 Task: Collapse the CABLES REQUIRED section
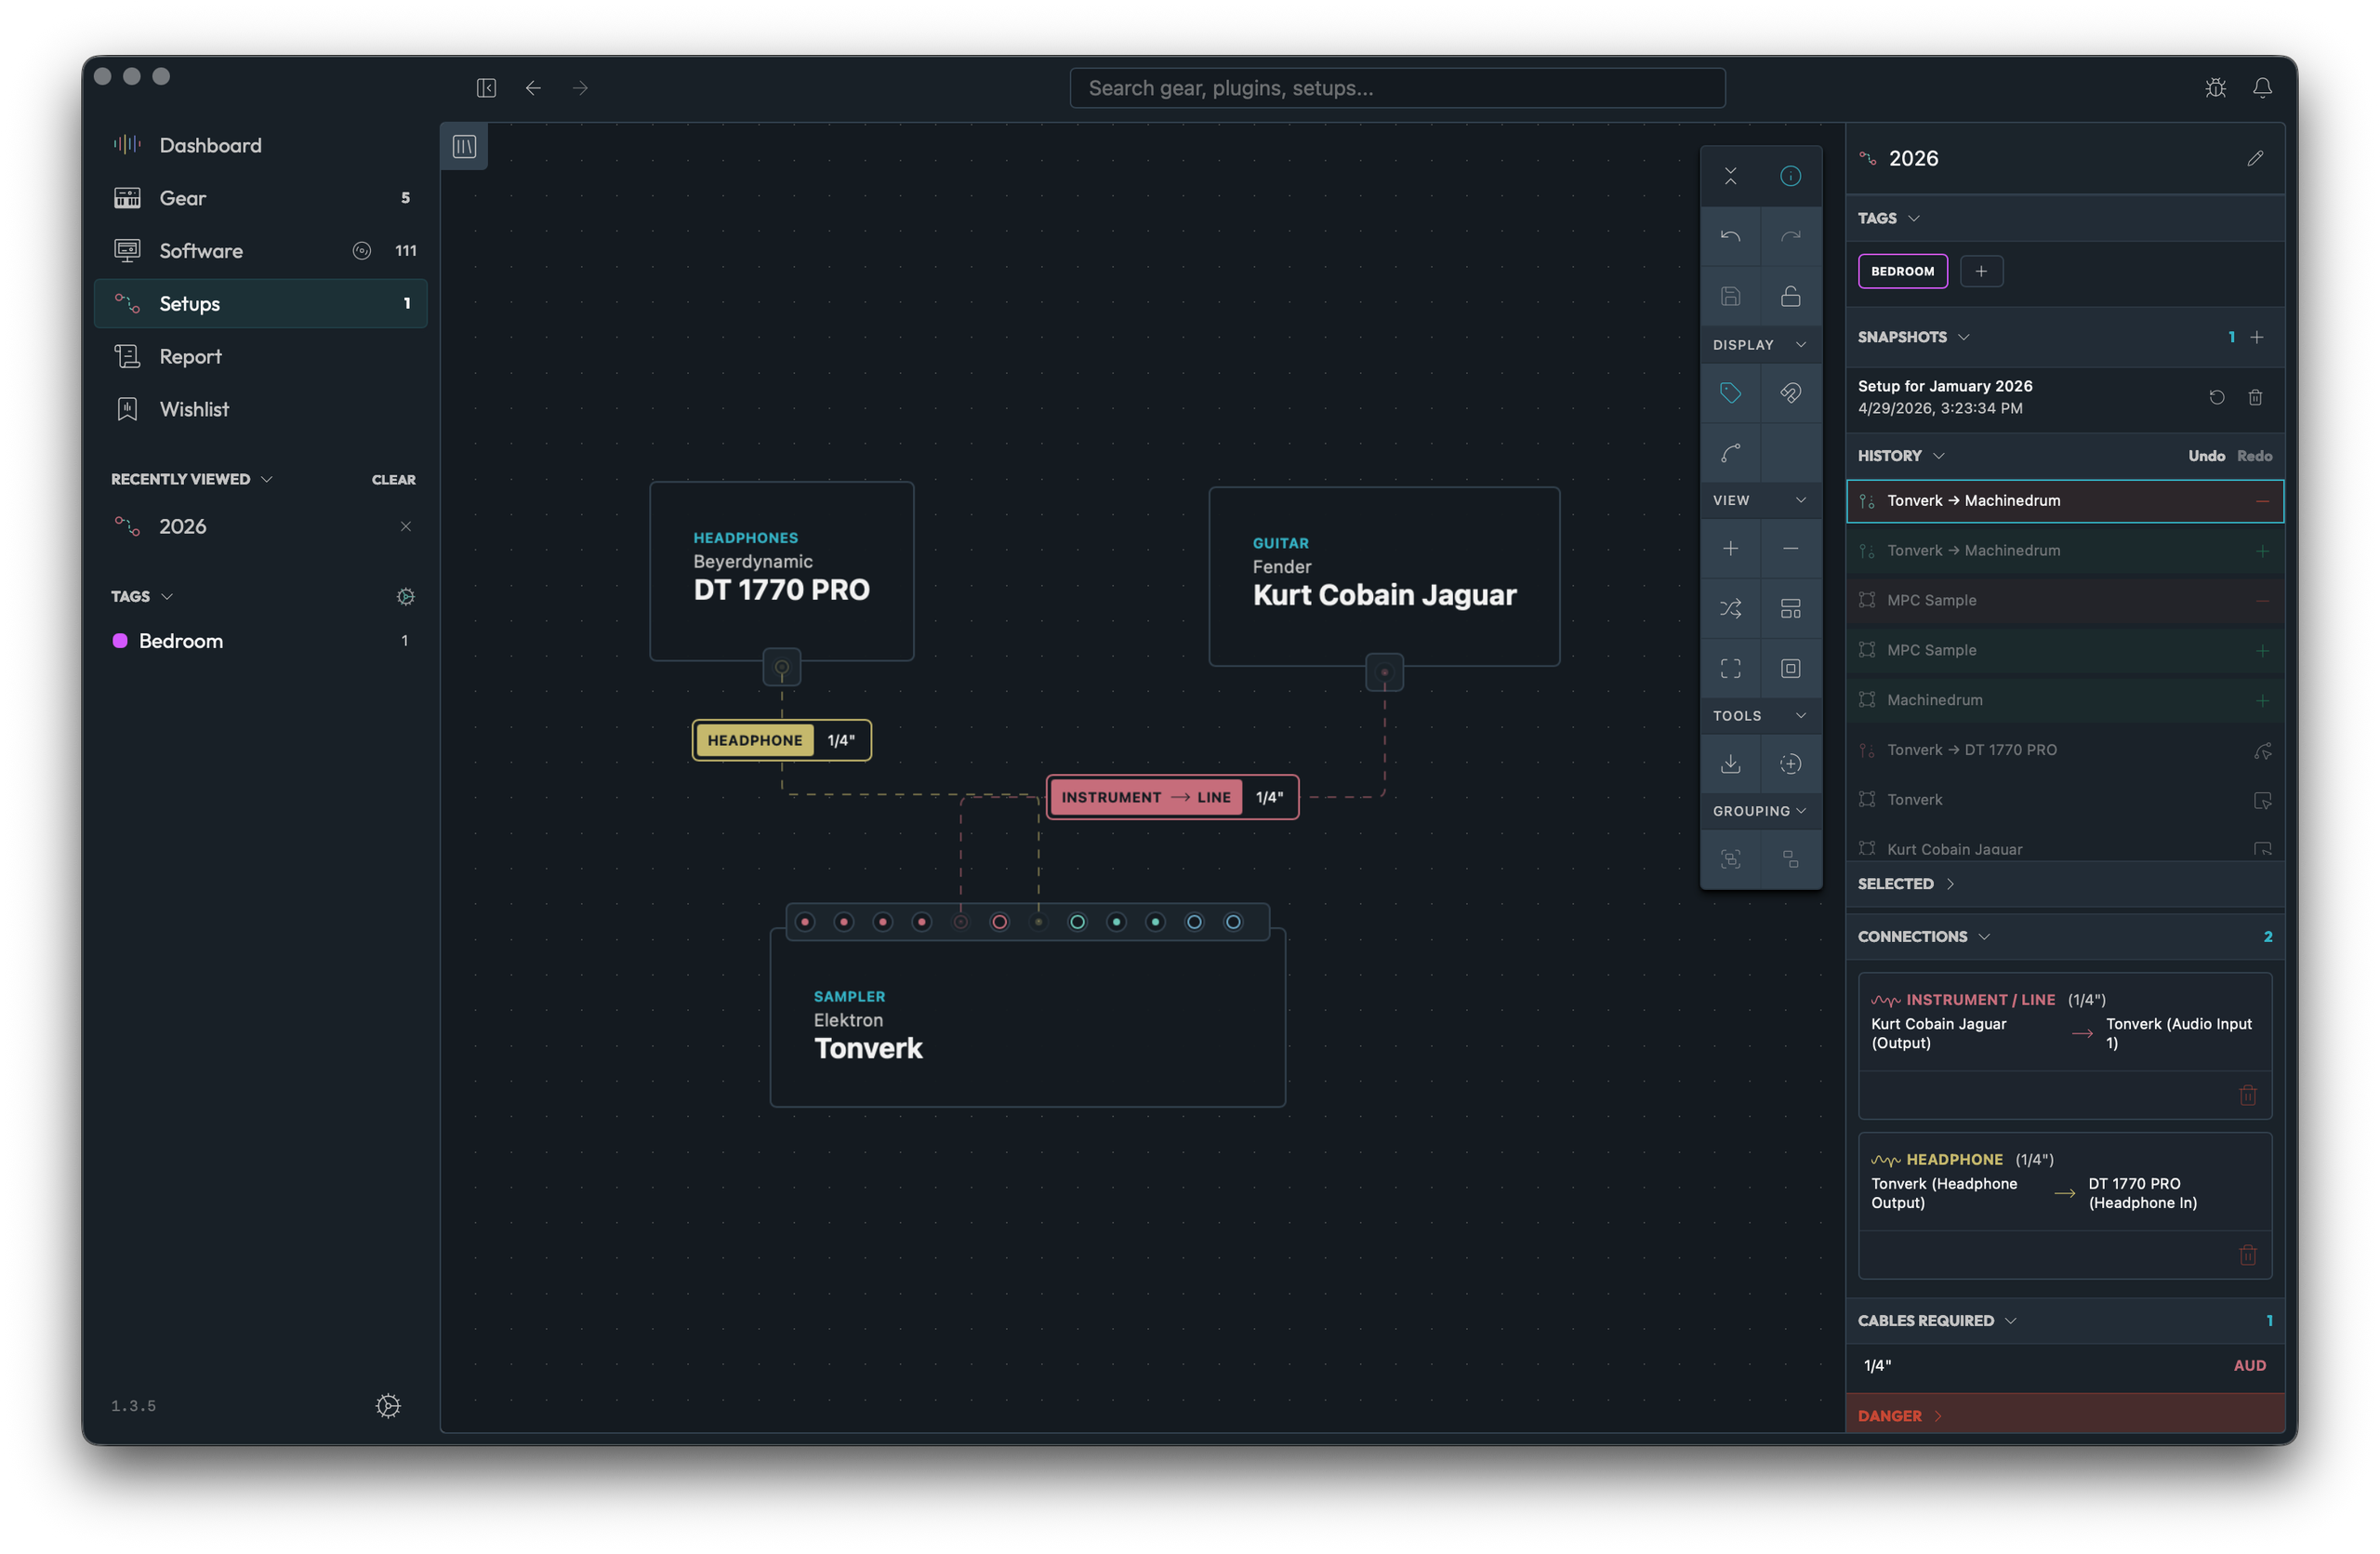pyautogui.click(x=1937, y=1321)
